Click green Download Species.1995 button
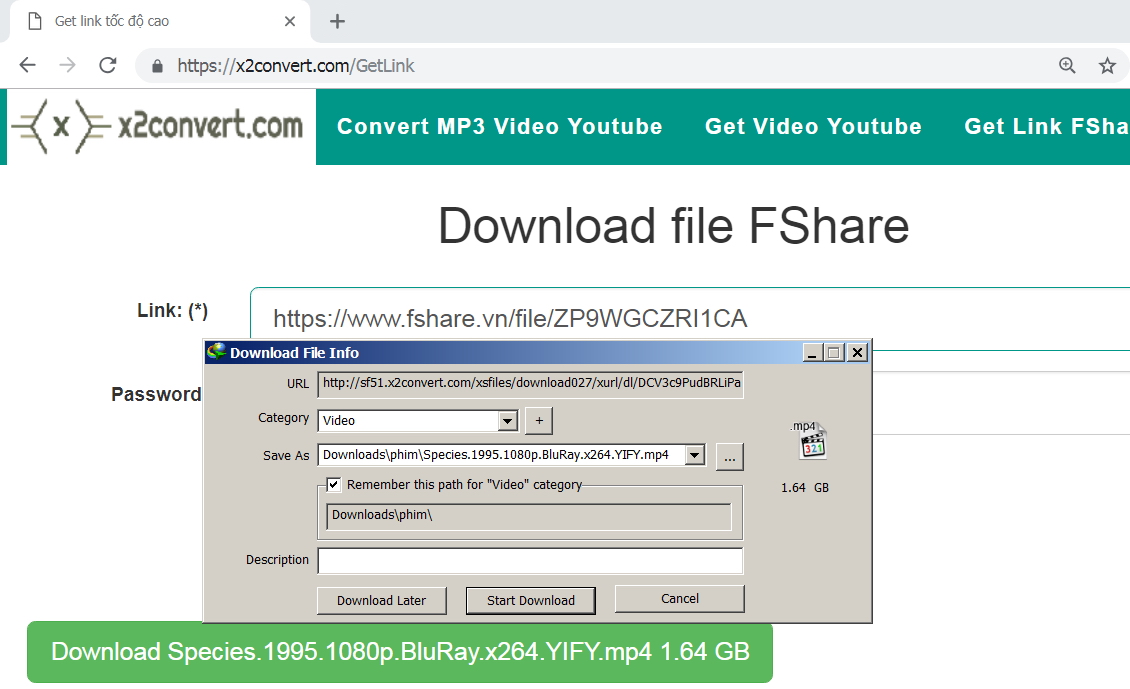Screen dimensions: 1130x689 [400, 652]
